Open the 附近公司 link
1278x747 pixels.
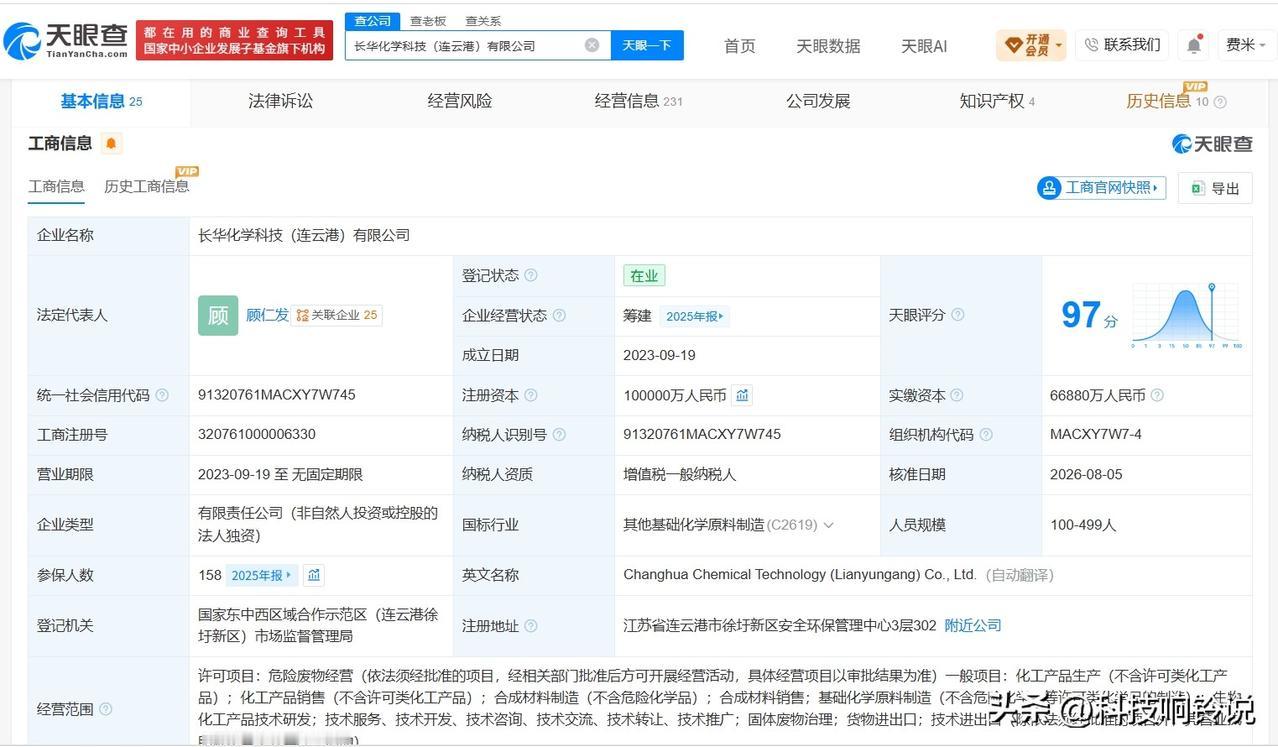[973, 626]
